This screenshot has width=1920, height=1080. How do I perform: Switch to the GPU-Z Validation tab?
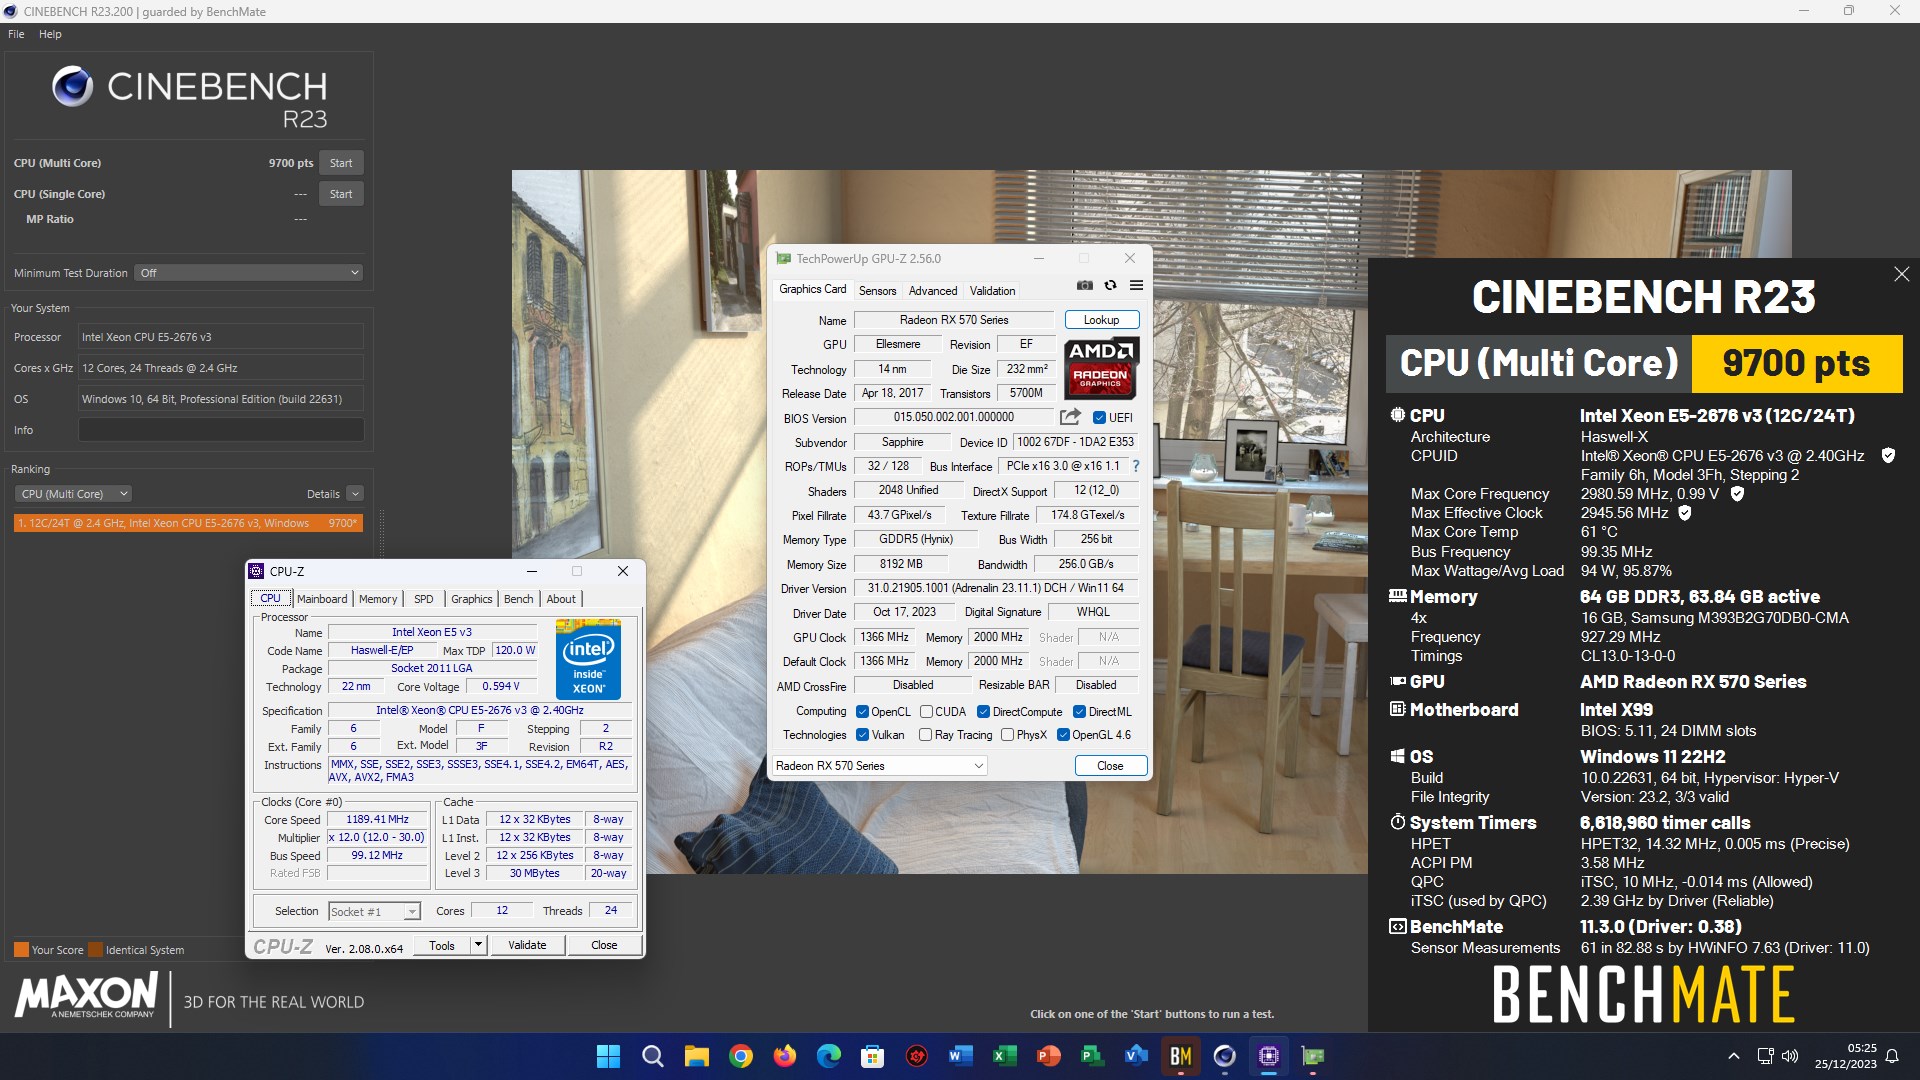pyautogui.click(x=992, y=291)
